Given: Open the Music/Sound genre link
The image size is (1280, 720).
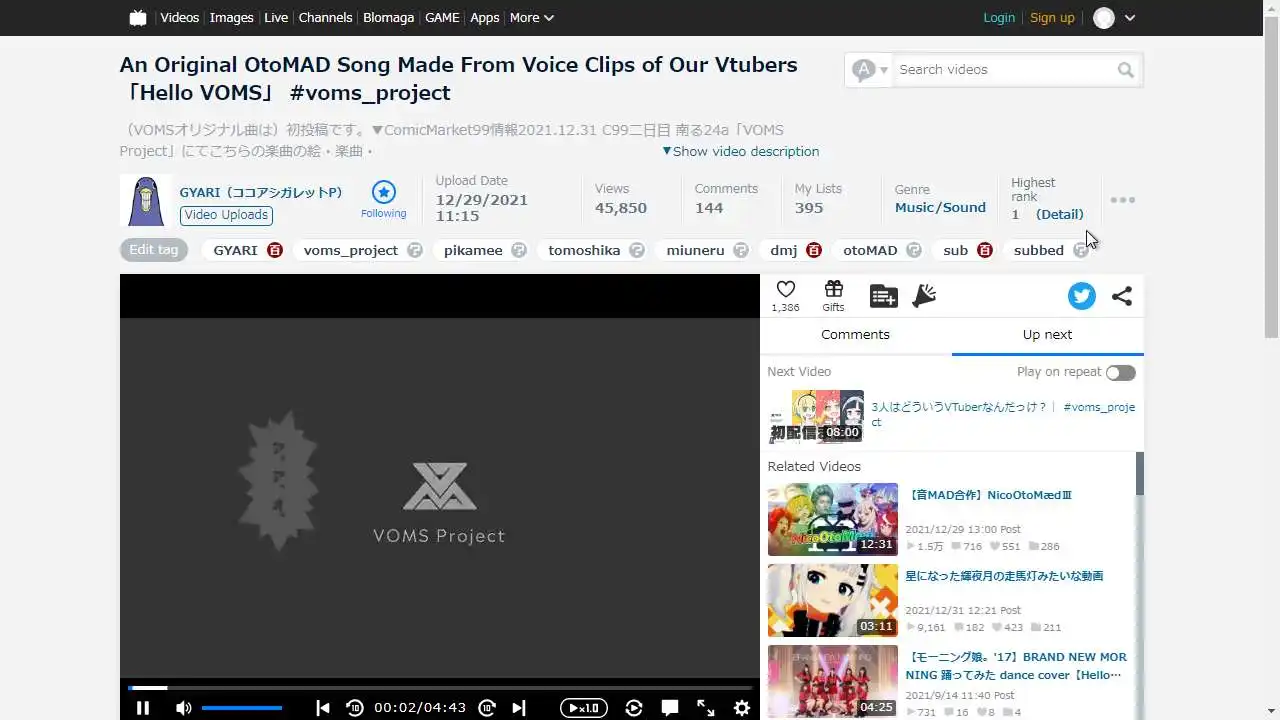Looking at the screenshot, I should [x=940, y=207].
